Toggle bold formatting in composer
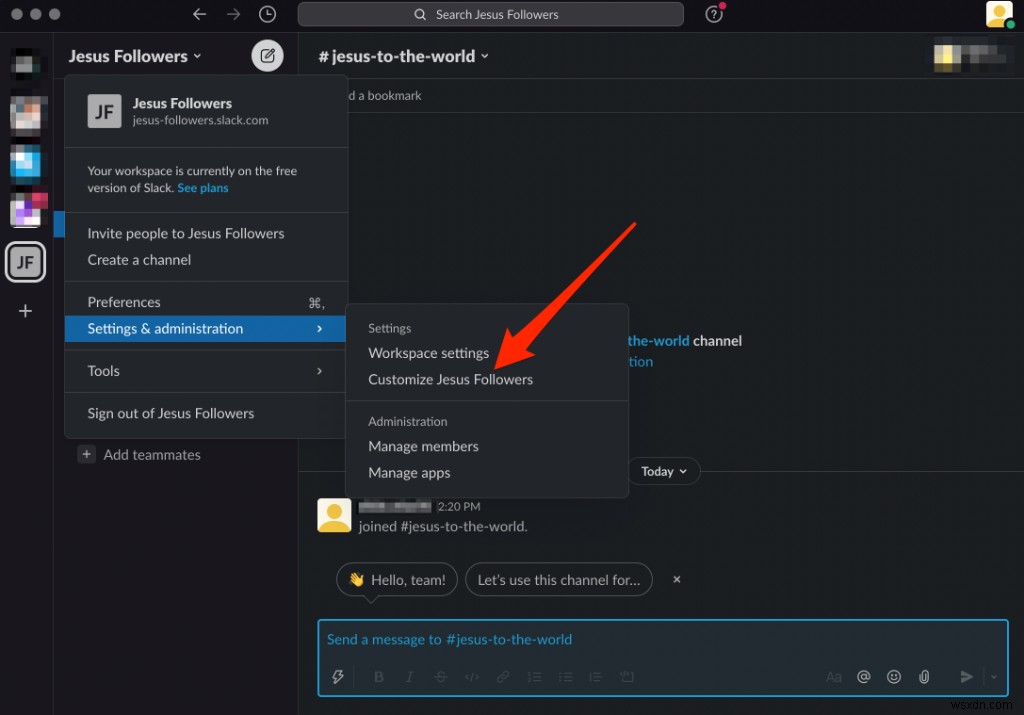Viewport: 1024px width, 715px height. (x=379, y=677)
